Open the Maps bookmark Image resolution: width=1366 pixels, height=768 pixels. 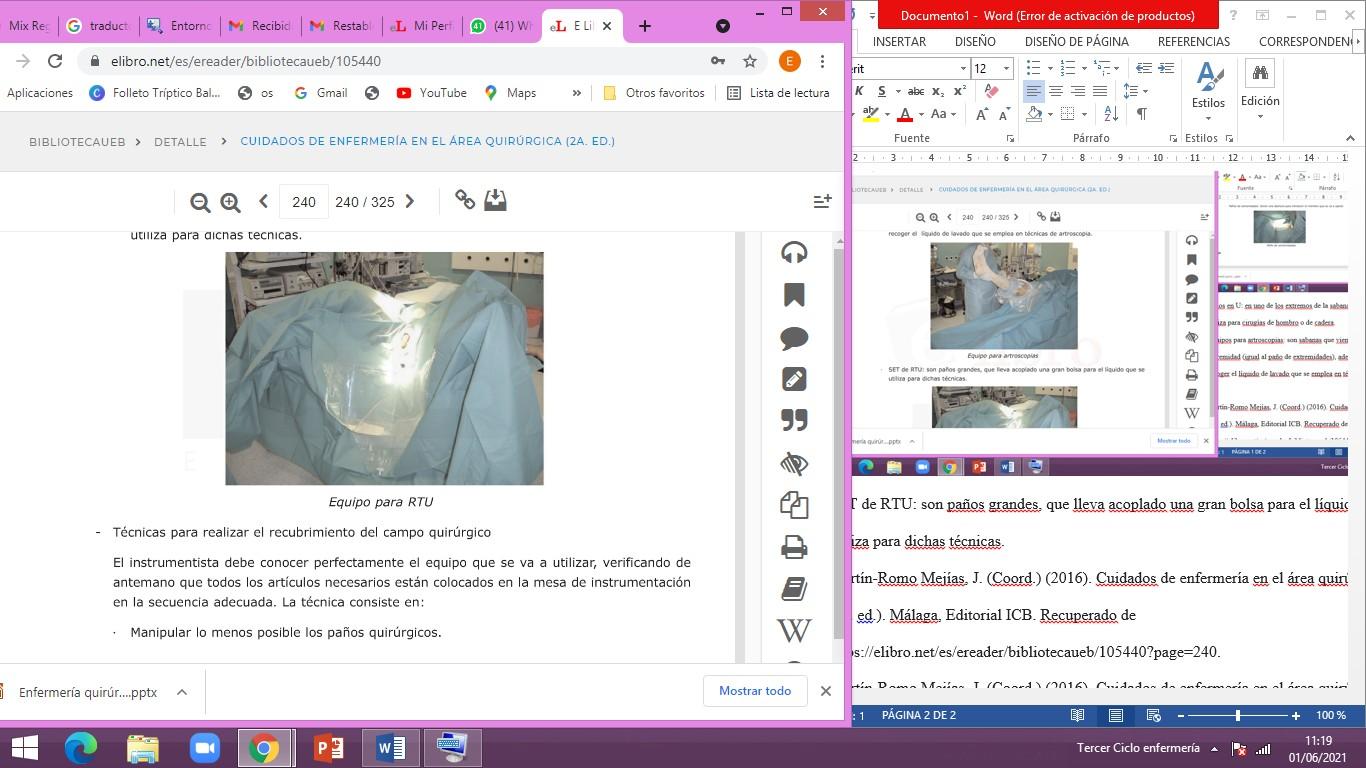click(x=510, y=93)
